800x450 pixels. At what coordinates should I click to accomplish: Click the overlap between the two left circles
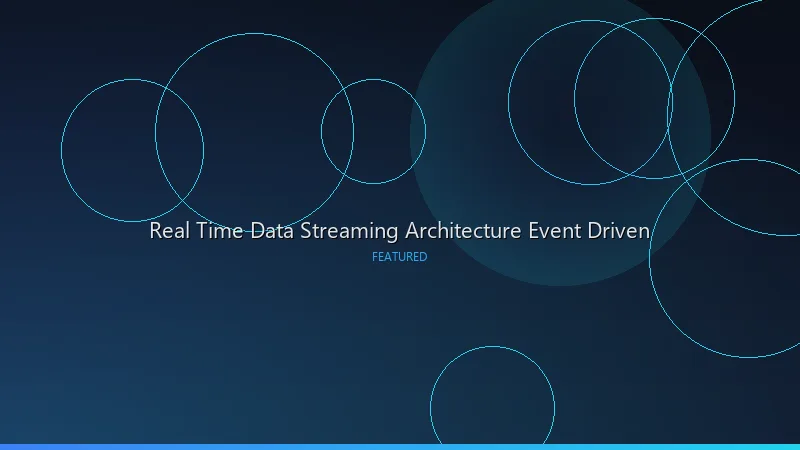pos(180,150)
